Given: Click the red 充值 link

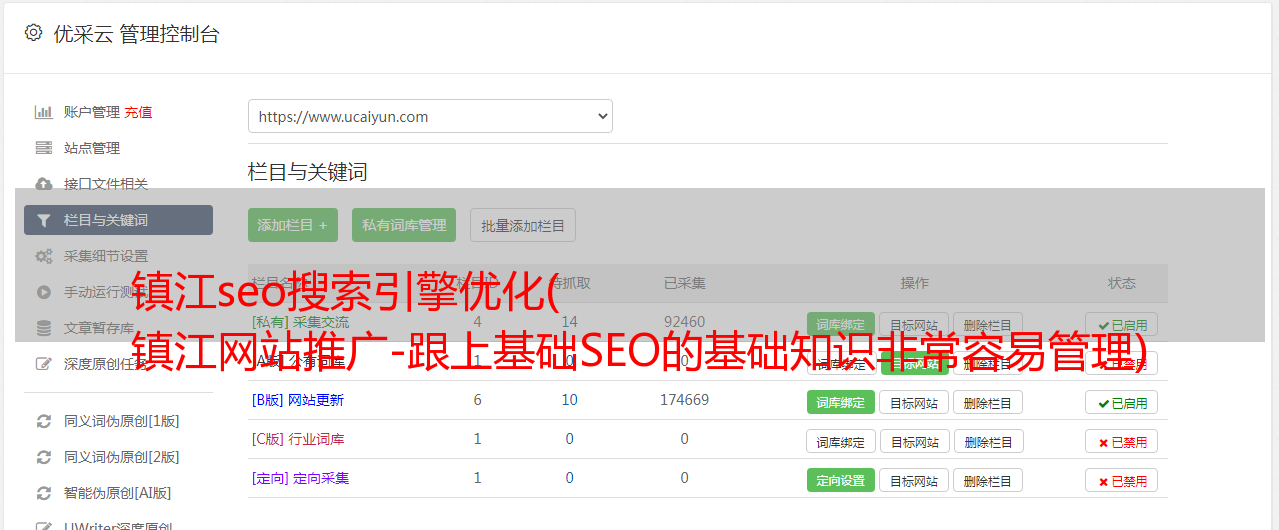Looking at the screenshot, I should 139,112.
